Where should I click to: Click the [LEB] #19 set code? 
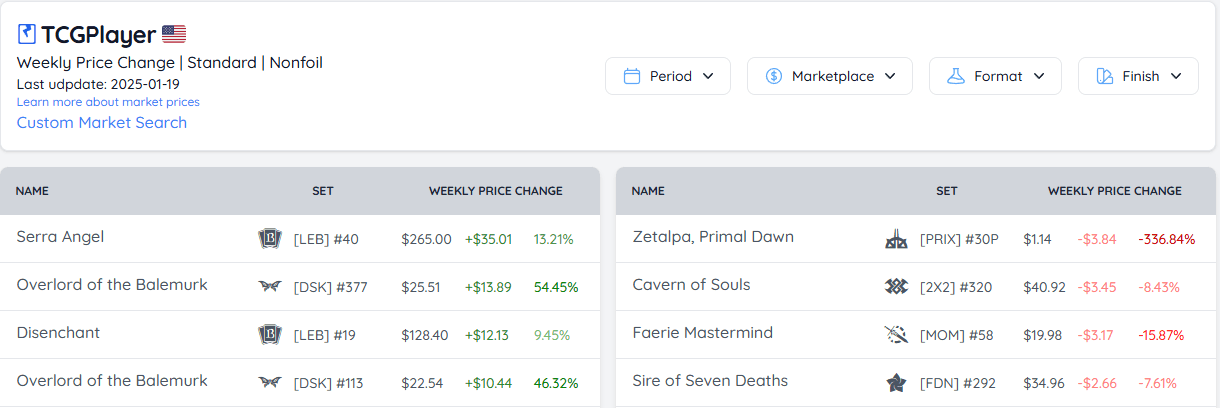(325, 335)
